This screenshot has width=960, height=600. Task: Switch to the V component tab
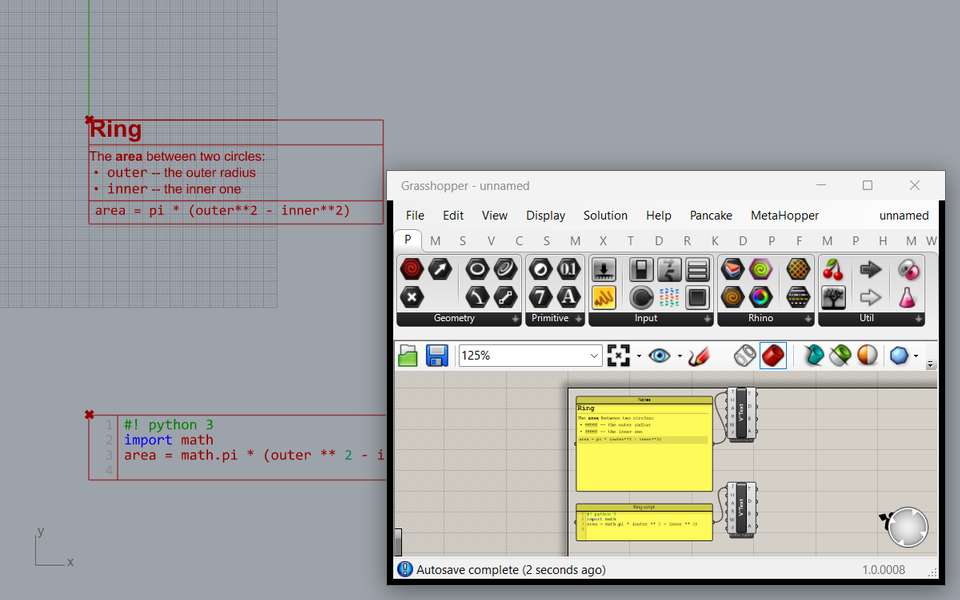491,241
